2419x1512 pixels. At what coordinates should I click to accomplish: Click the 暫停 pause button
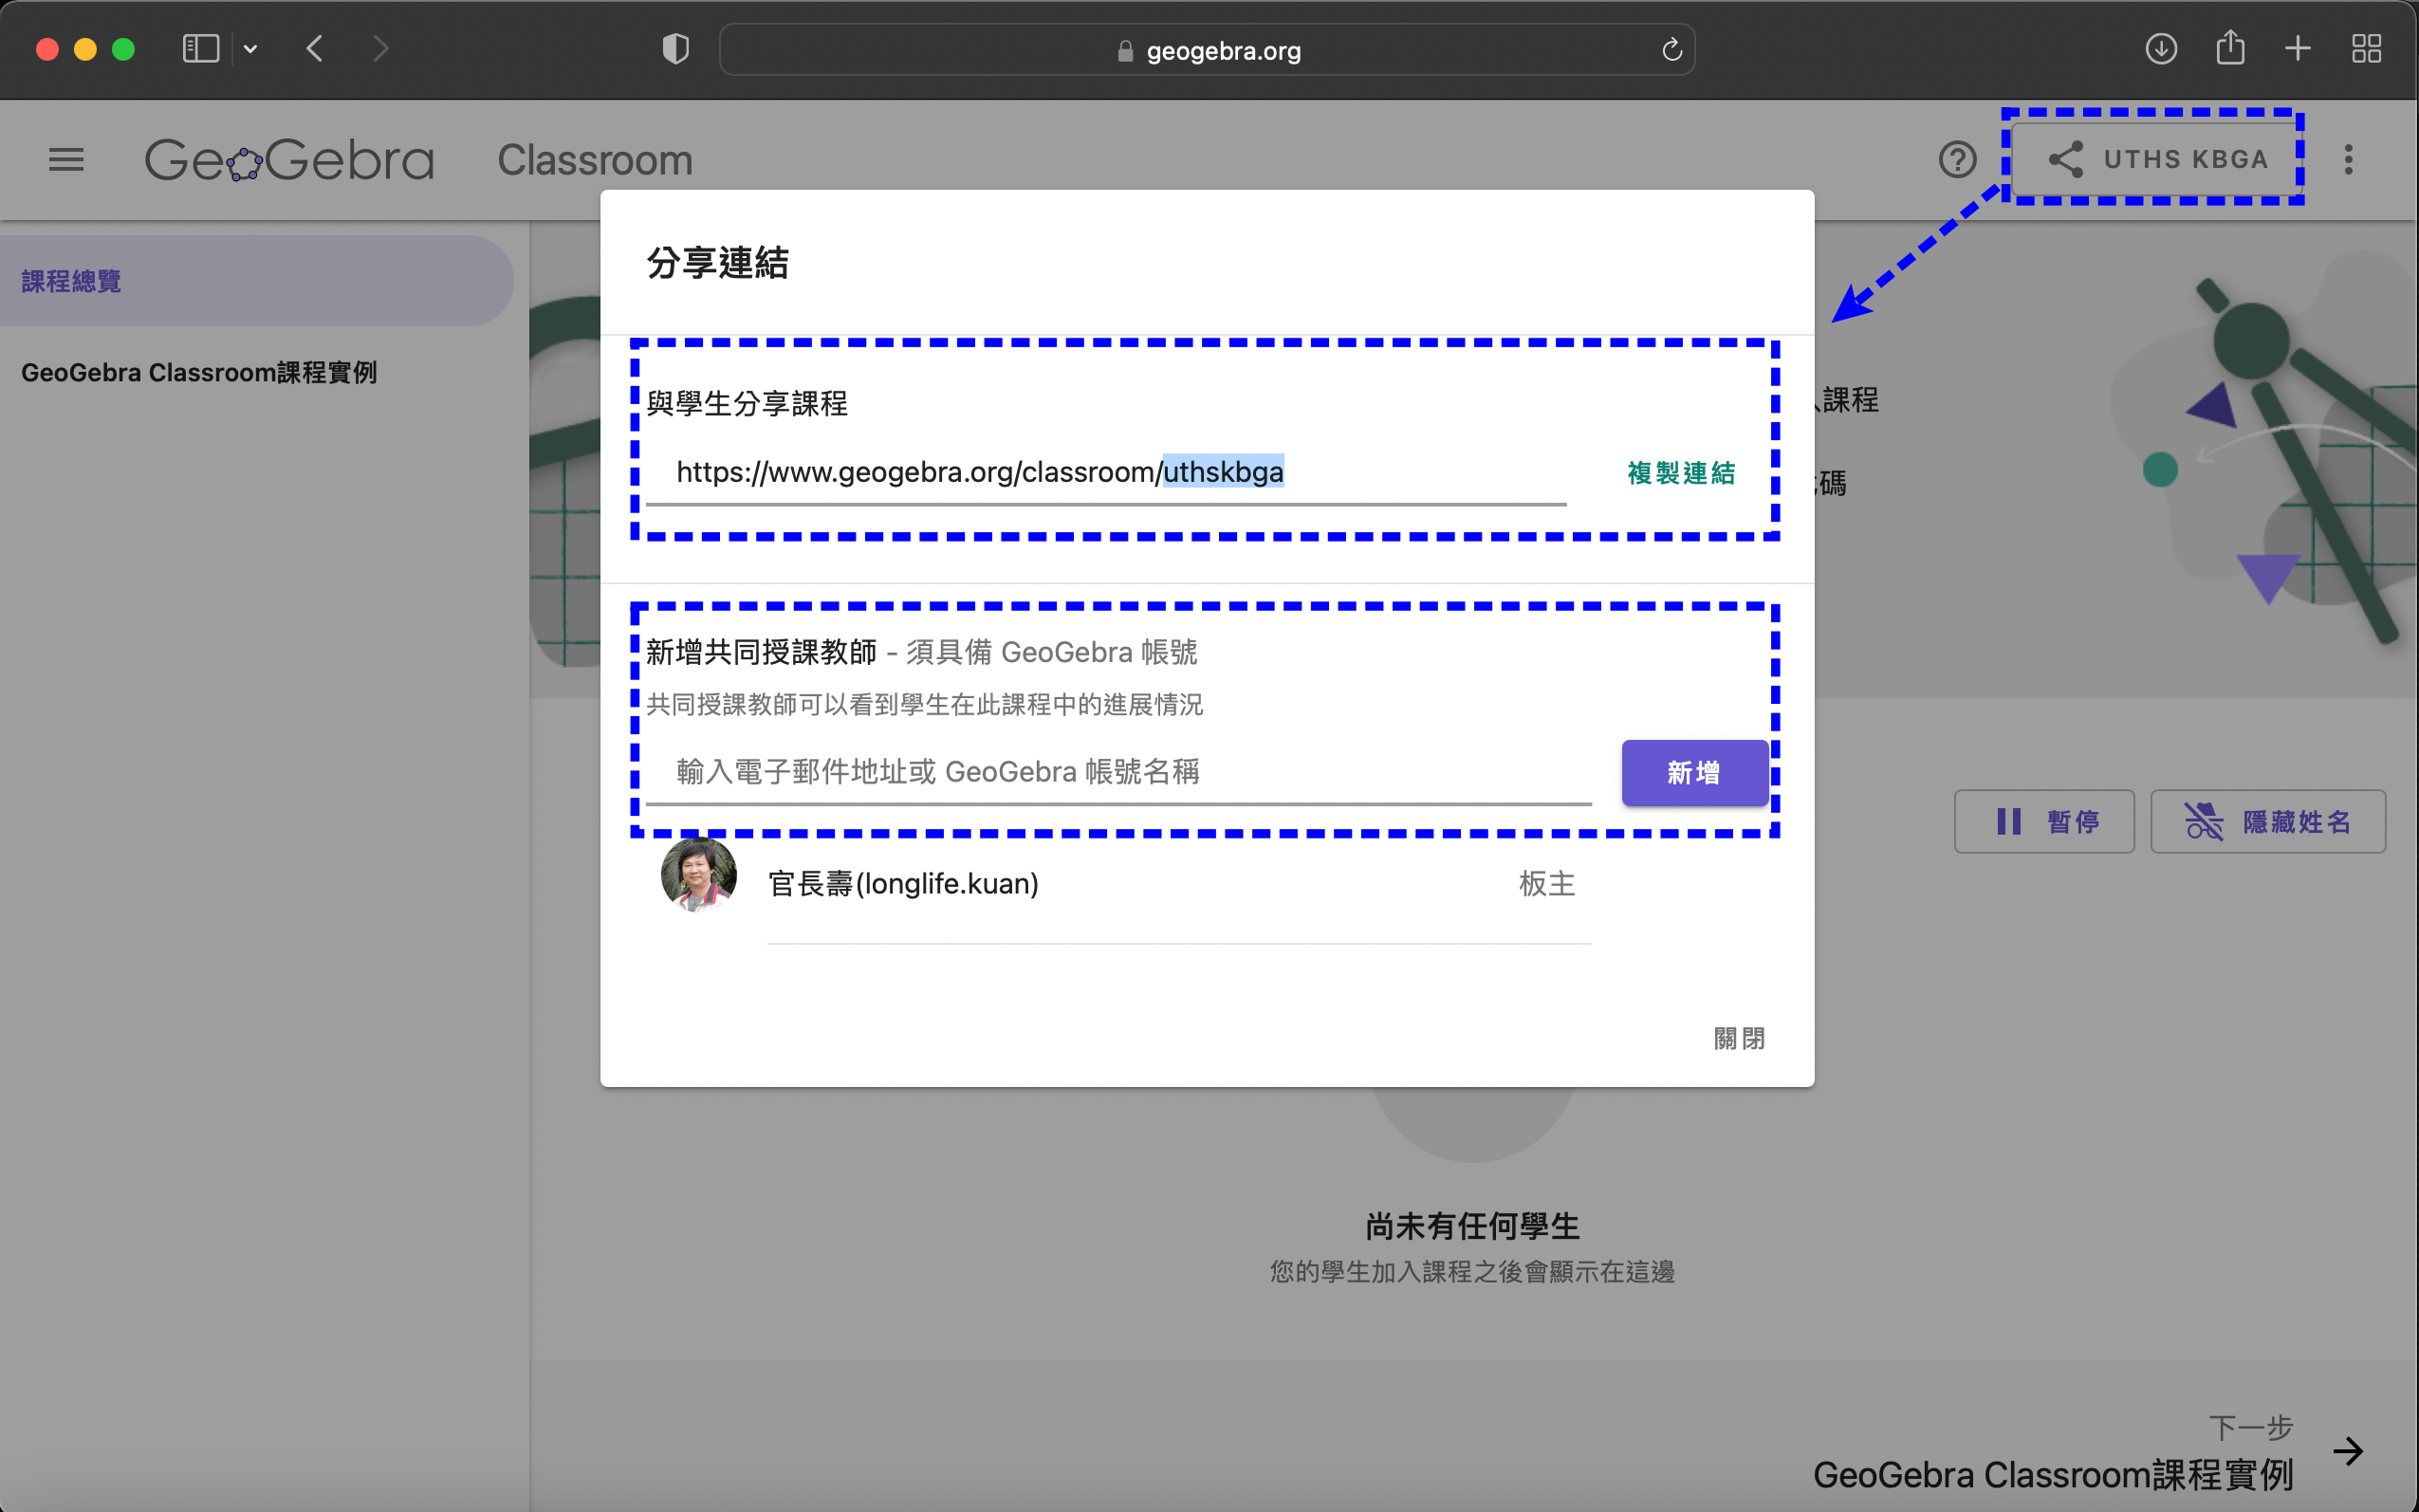point(2044,822)
